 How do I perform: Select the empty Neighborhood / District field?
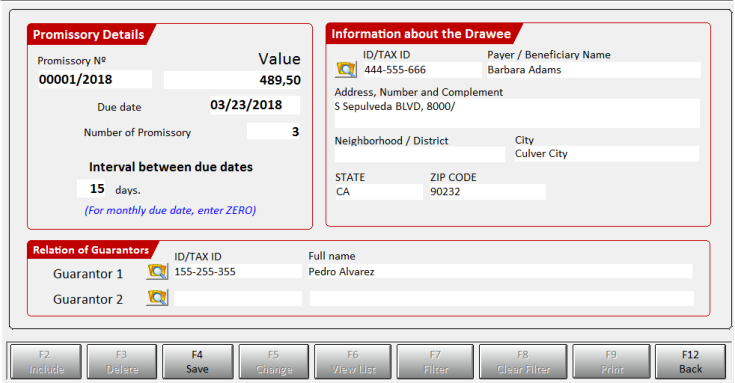coord(420,154)
